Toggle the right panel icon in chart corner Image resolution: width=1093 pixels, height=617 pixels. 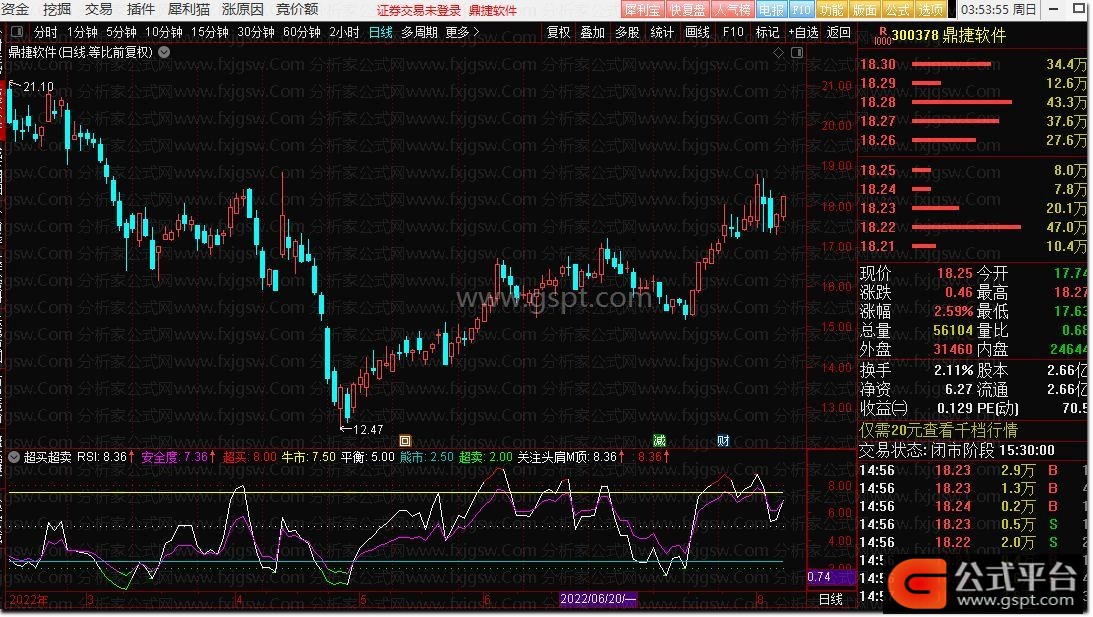click(797, 52)
